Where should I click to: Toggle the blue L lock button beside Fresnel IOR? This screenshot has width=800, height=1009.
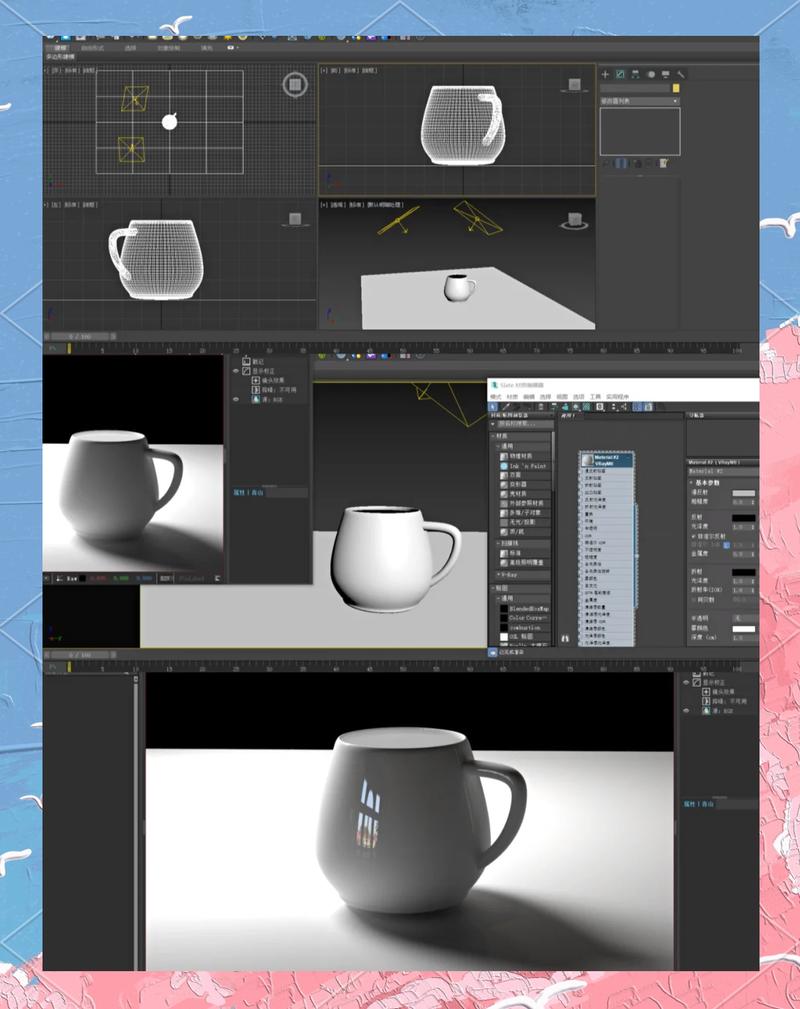pos(727,545)
